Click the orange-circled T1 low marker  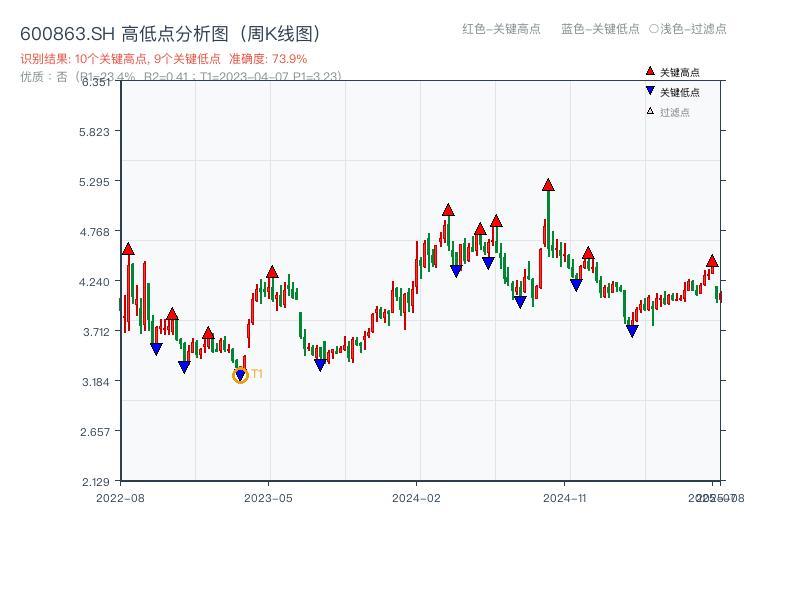tap(240, 375)
